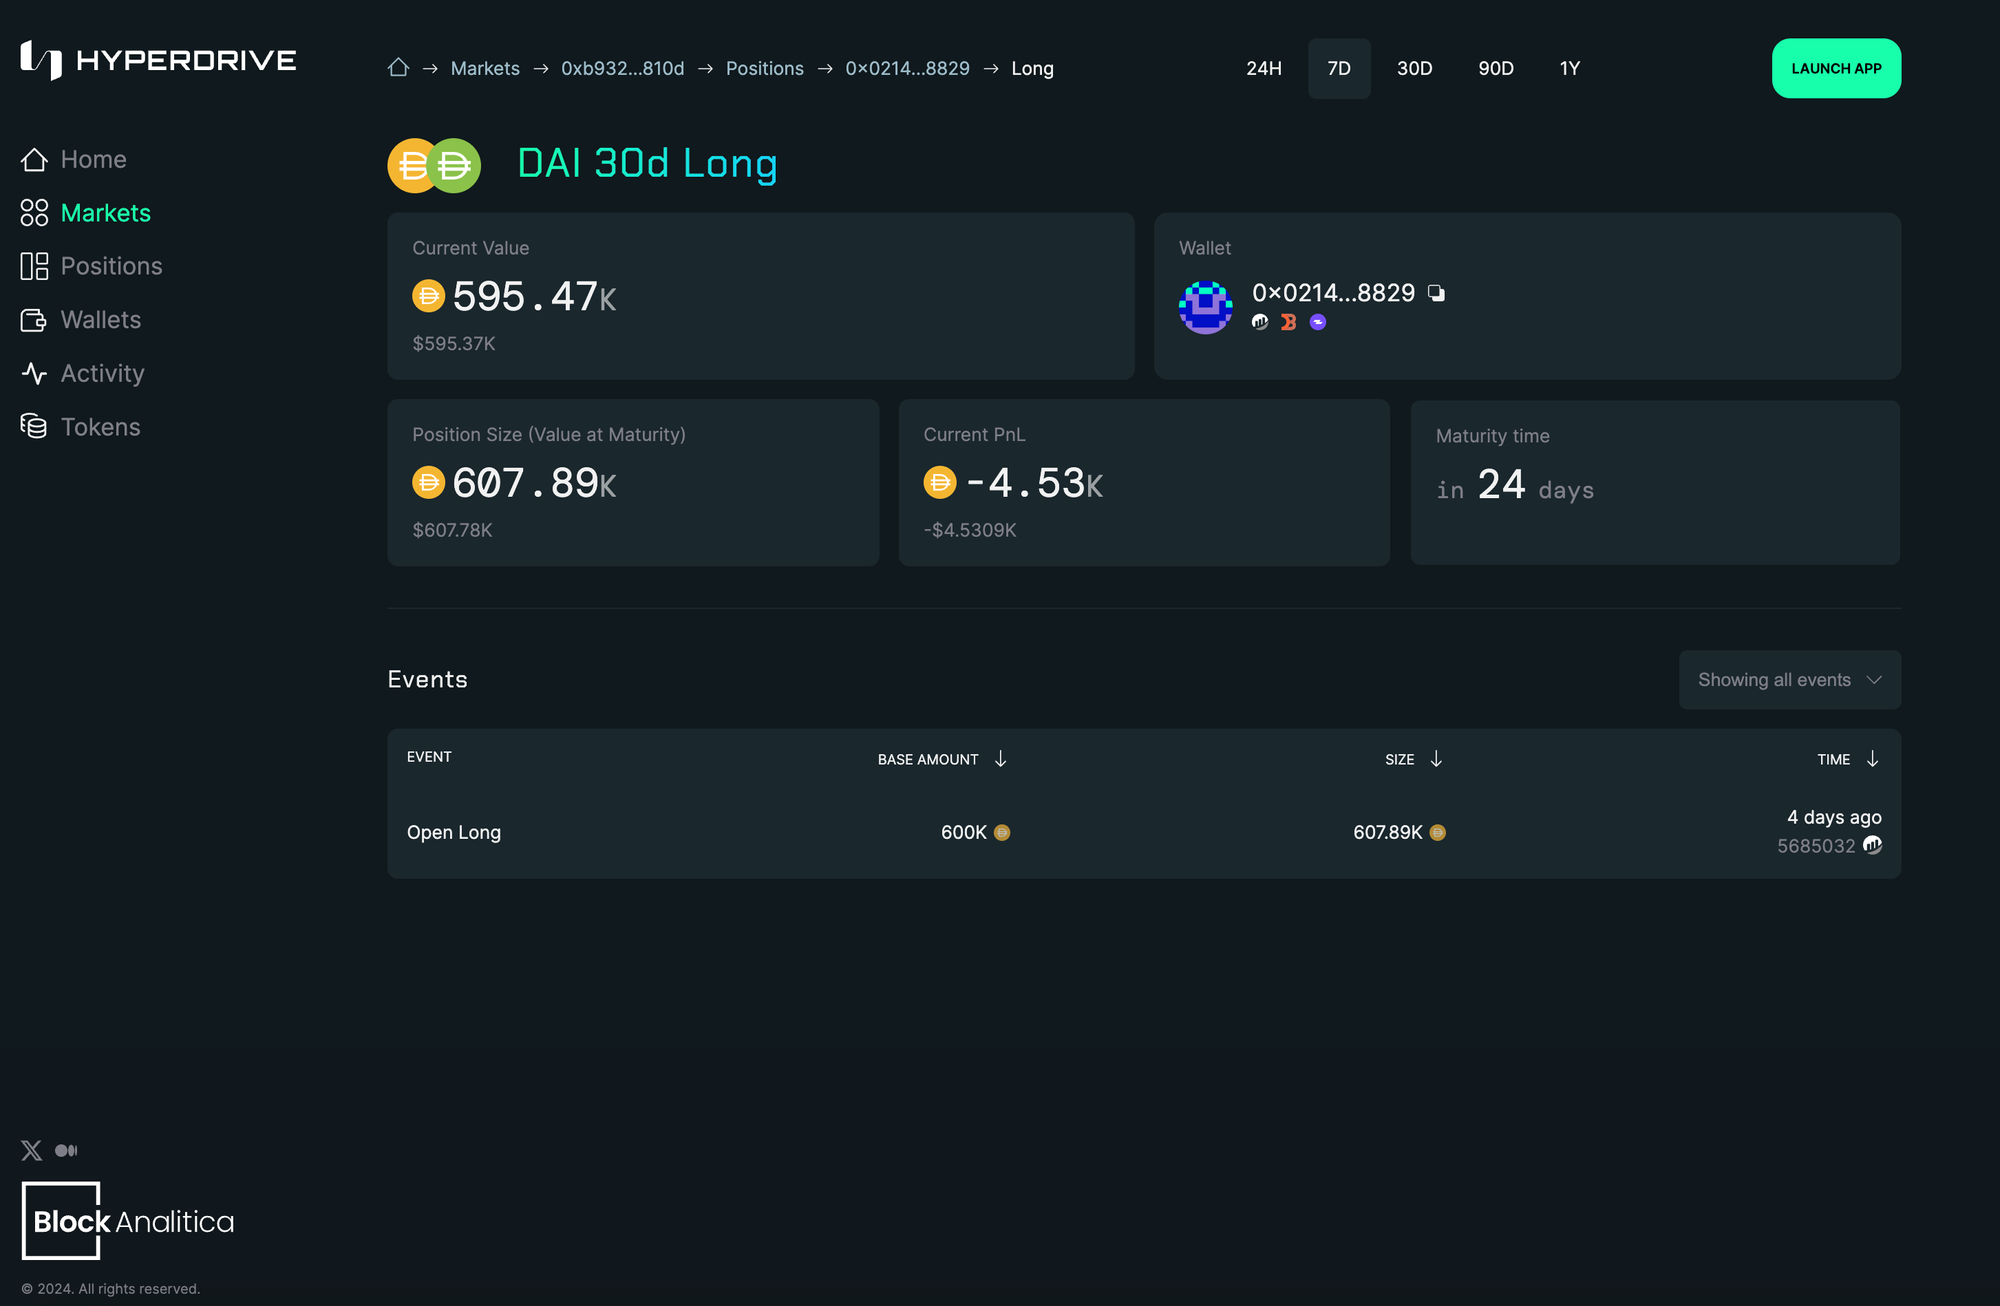Open Etherscan icon beside block 5685032

click(1872, 846)
